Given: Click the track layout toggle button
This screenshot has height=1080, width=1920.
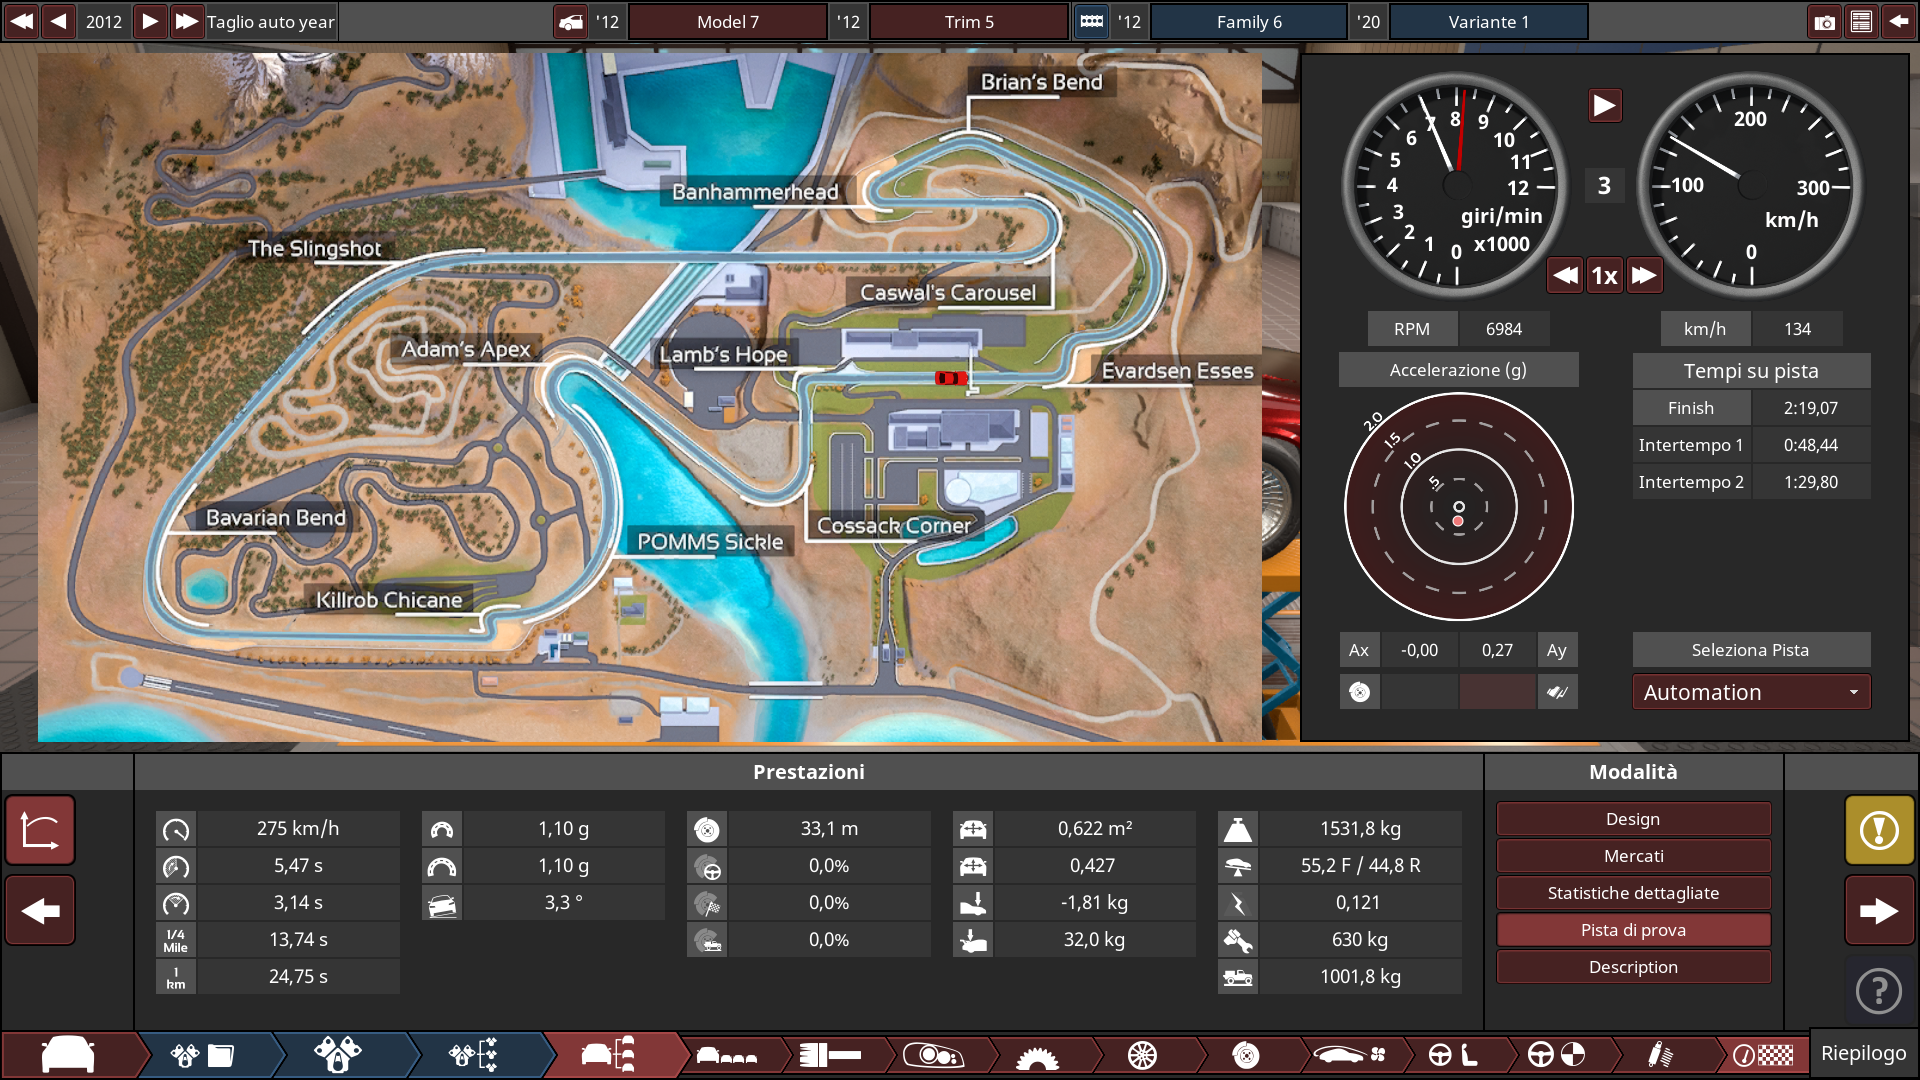Looking at the screenshot, I should [x=40, y=830].
